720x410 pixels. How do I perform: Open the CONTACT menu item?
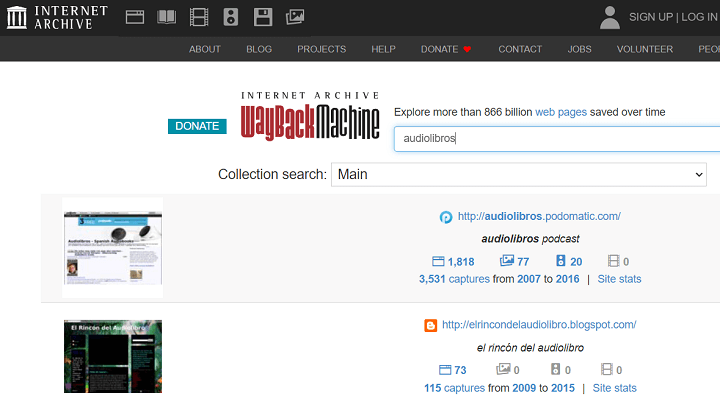[x=520, y=49]
